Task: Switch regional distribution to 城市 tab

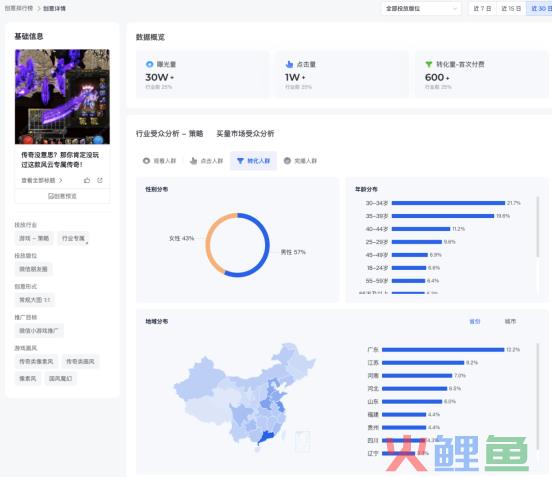Action: coord(510,321)
